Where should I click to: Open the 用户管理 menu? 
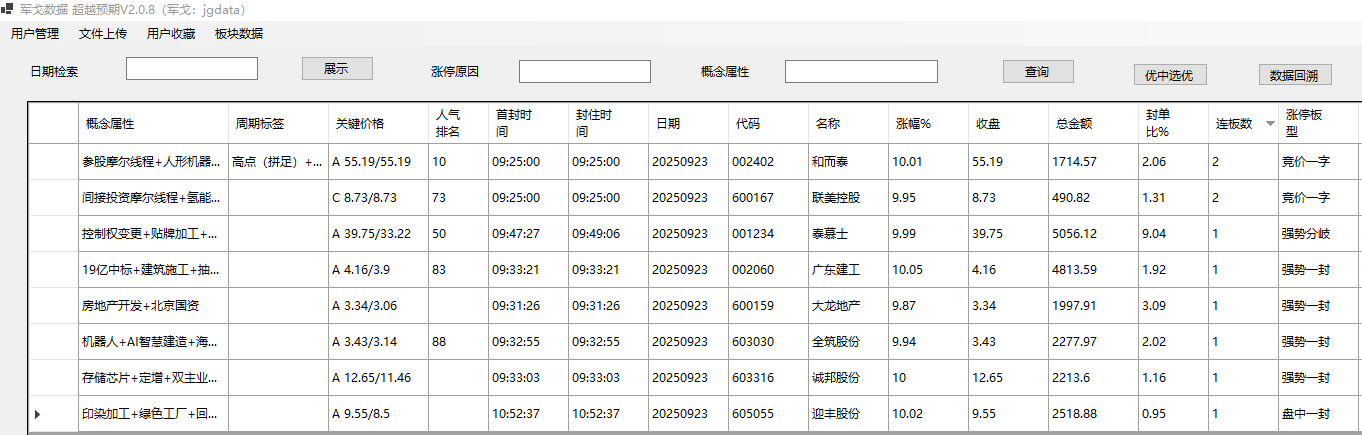pyautogui.click(x=35, y=34)
